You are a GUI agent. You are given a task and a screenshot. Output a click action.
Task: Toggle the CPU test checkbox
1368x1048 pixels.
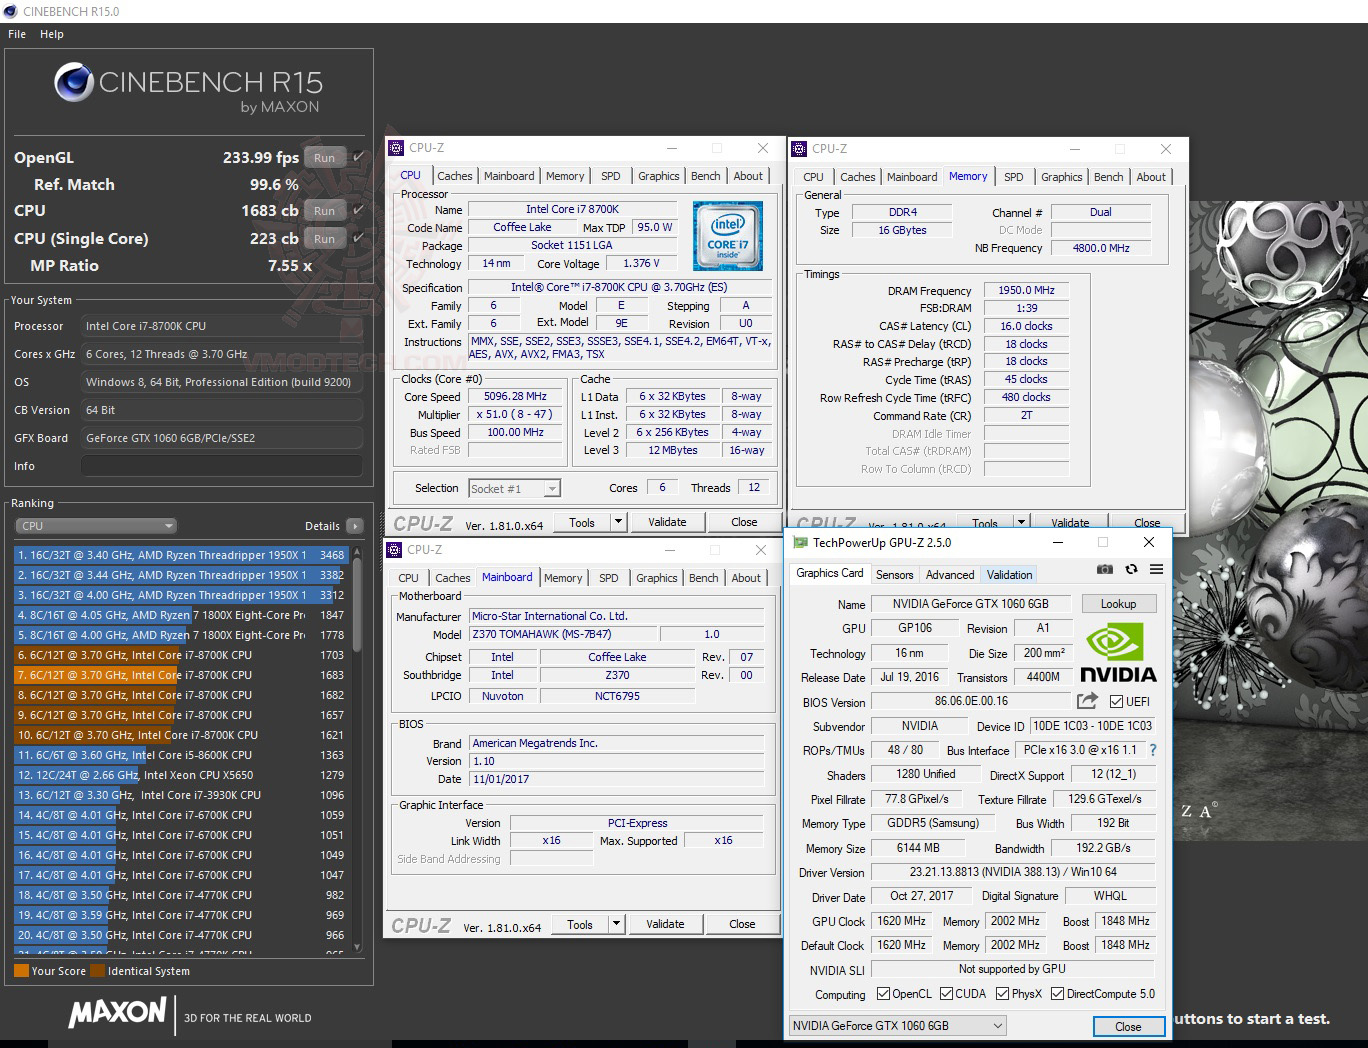[359, 210]
